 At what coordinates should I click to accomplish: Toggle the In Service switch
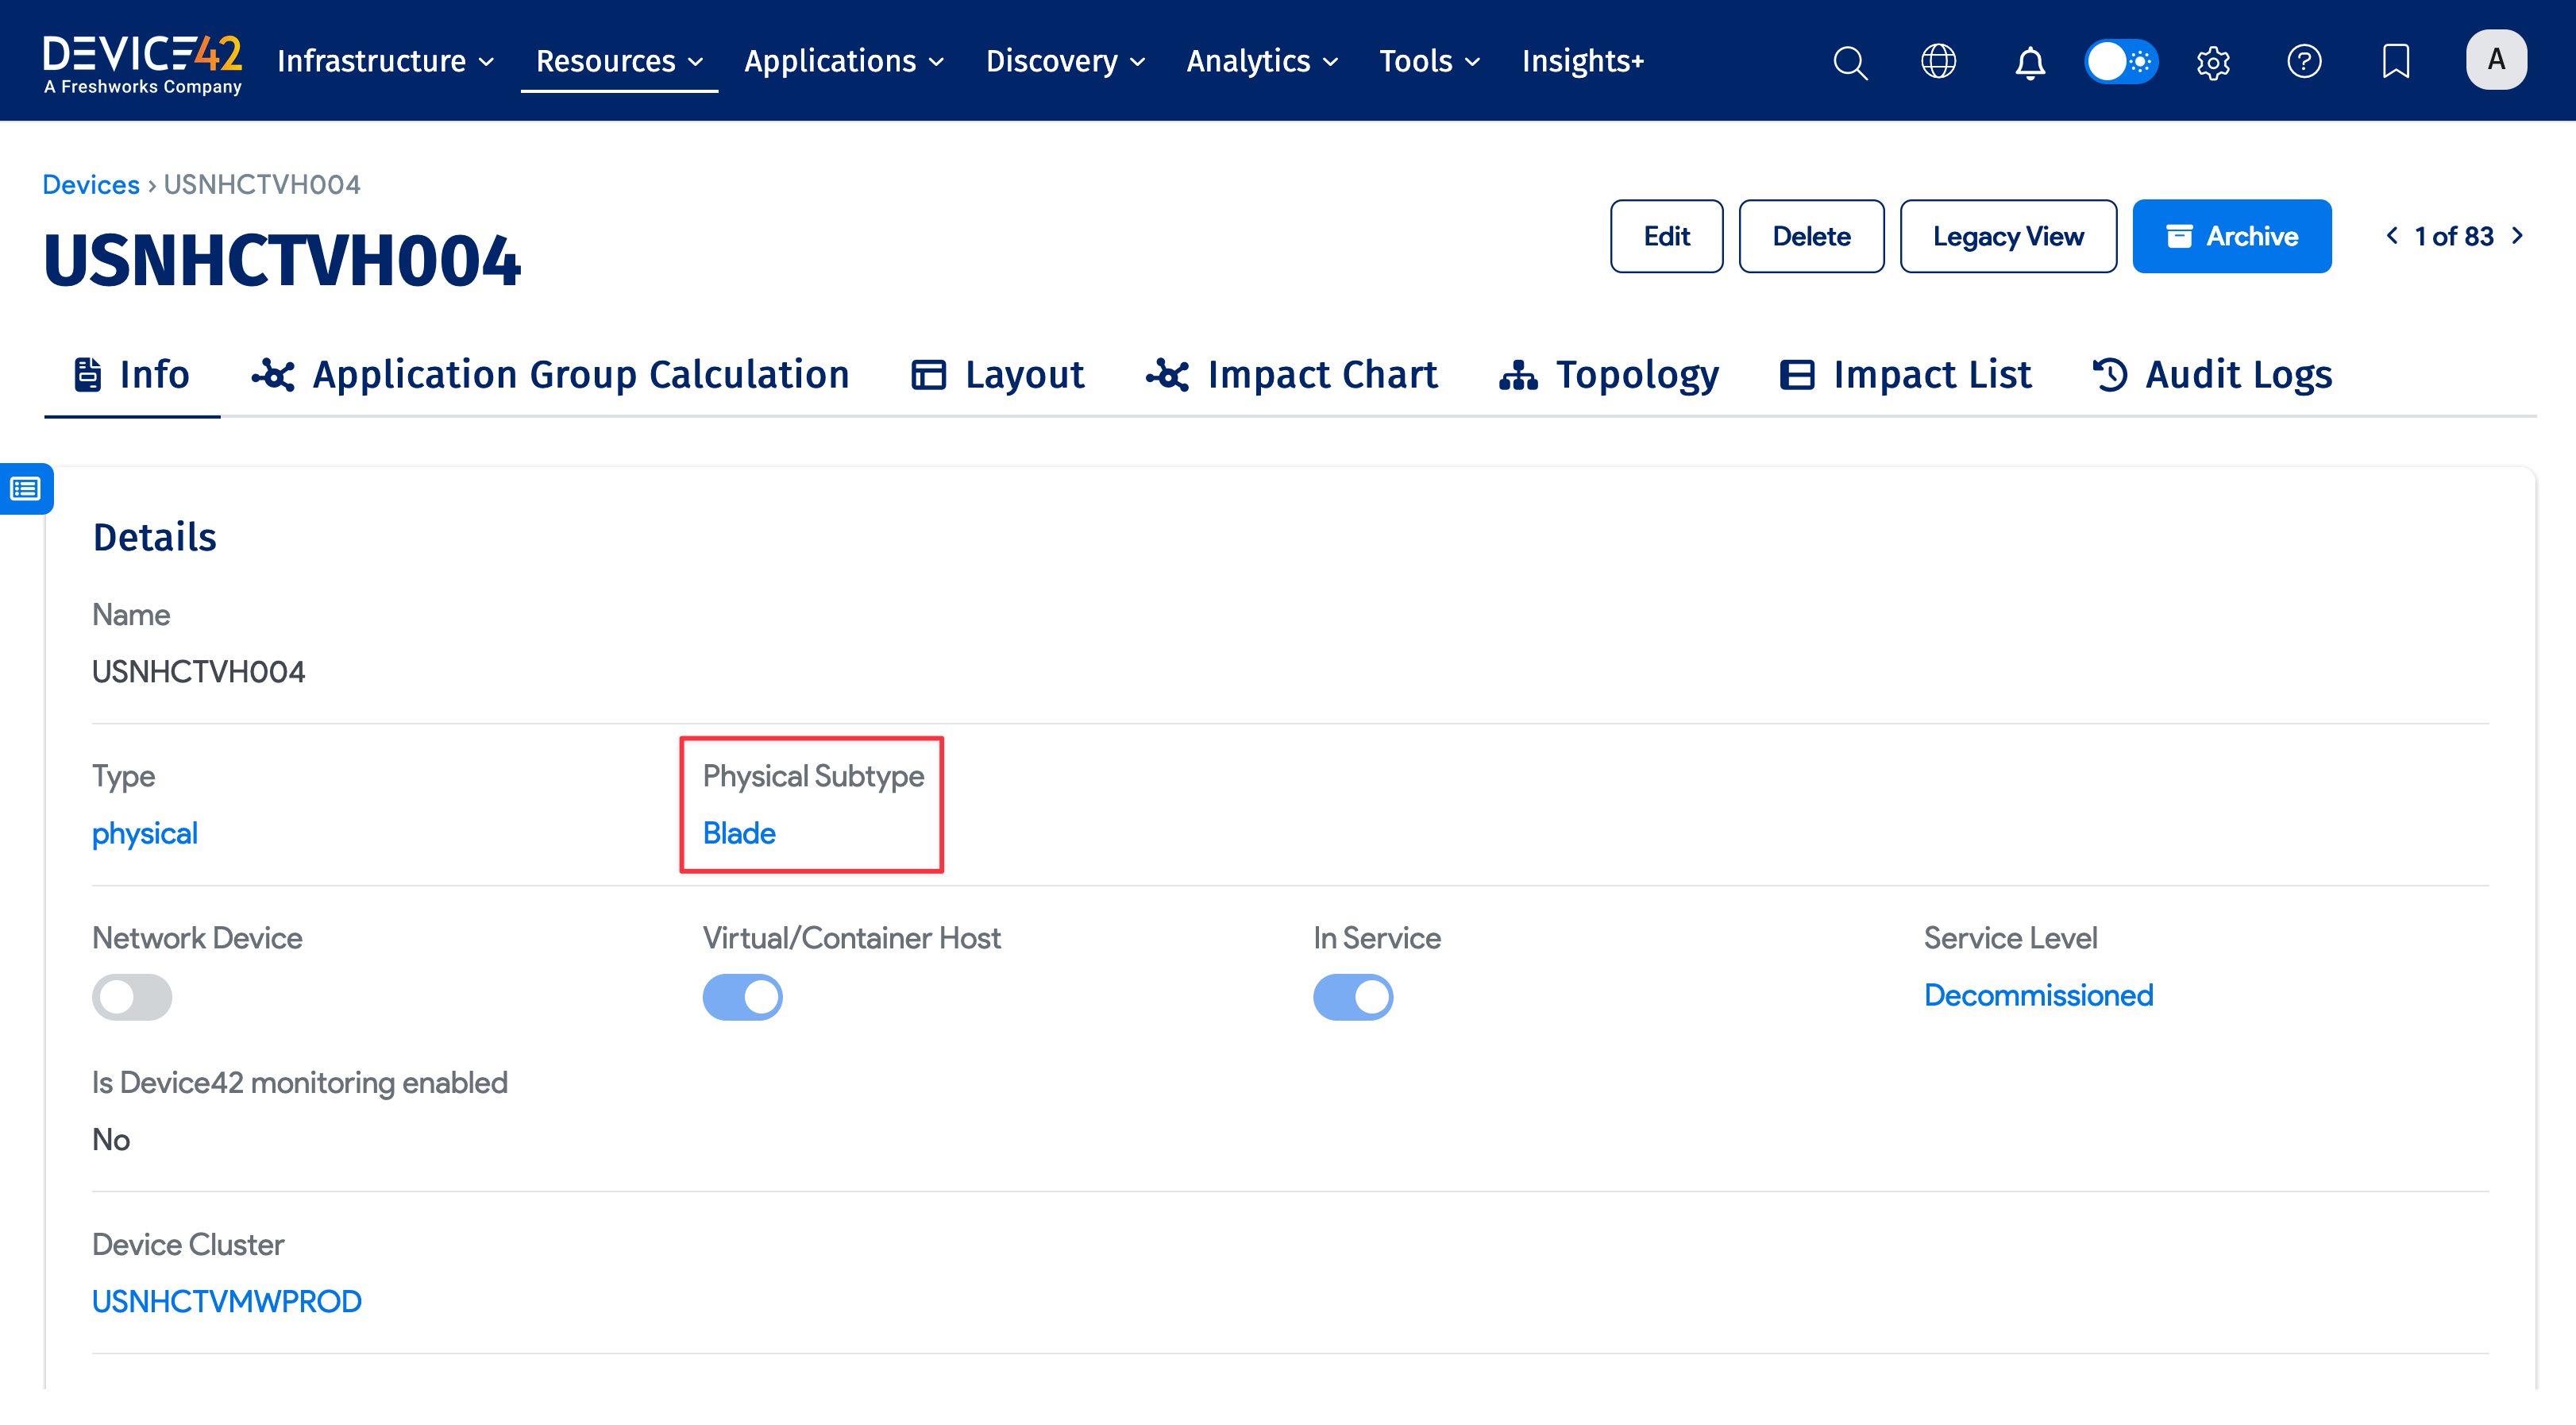[1352, 997]
